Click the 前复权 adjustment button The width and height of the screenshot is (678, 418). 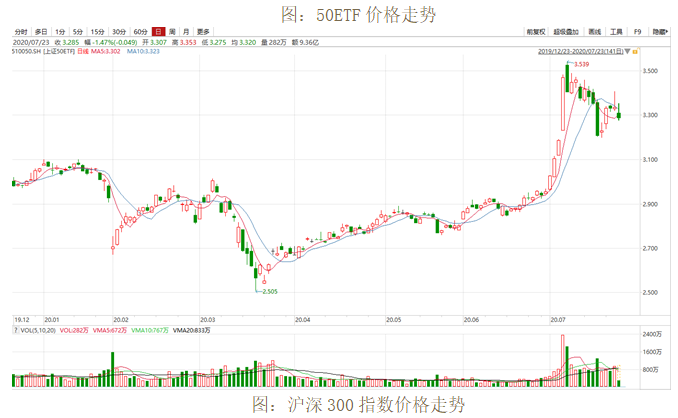point(536,32)
